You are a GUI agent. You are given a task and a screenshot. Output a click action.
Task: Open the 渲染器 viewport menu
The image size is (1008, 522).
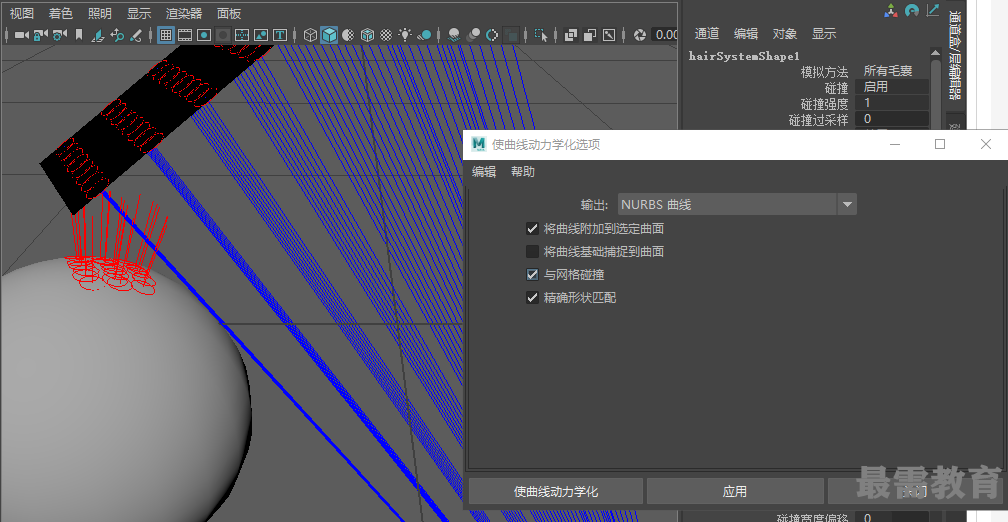pyautogui.click(x=184, y=14)
